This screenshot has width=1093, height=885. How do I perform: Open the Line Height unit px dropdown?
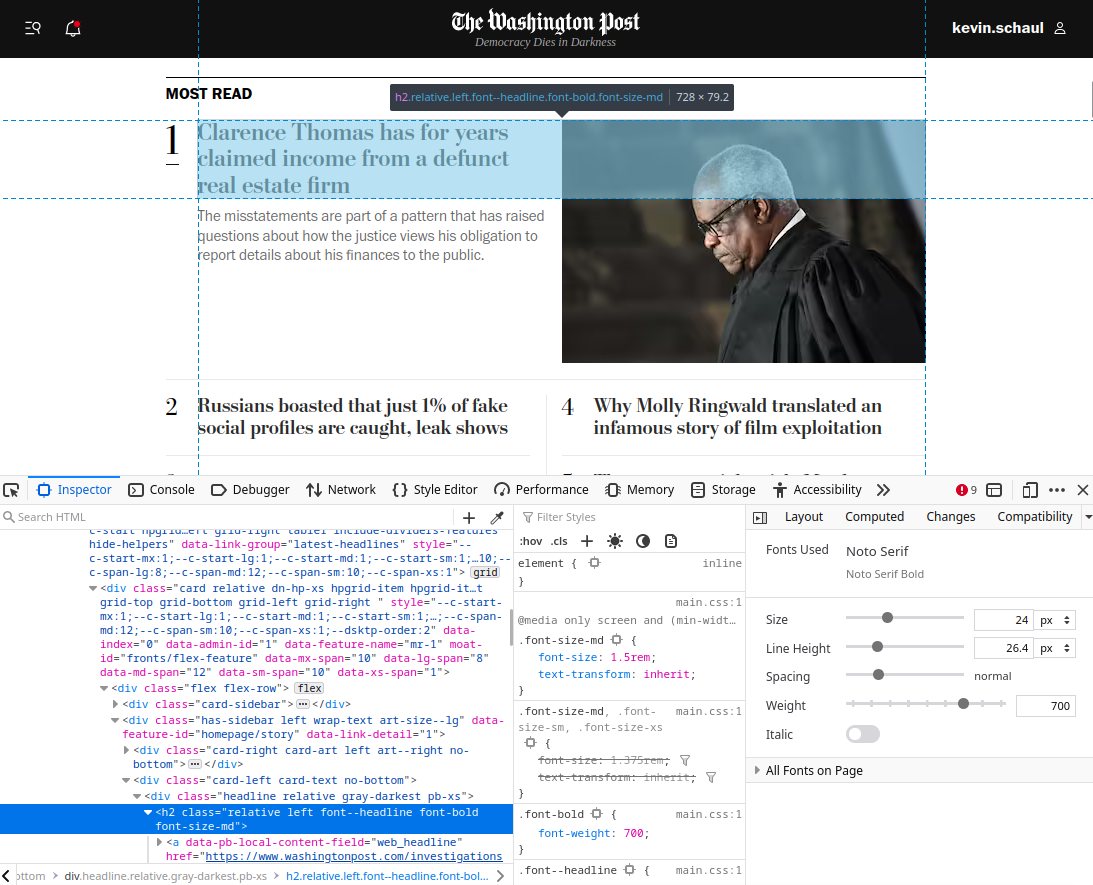1055,648
